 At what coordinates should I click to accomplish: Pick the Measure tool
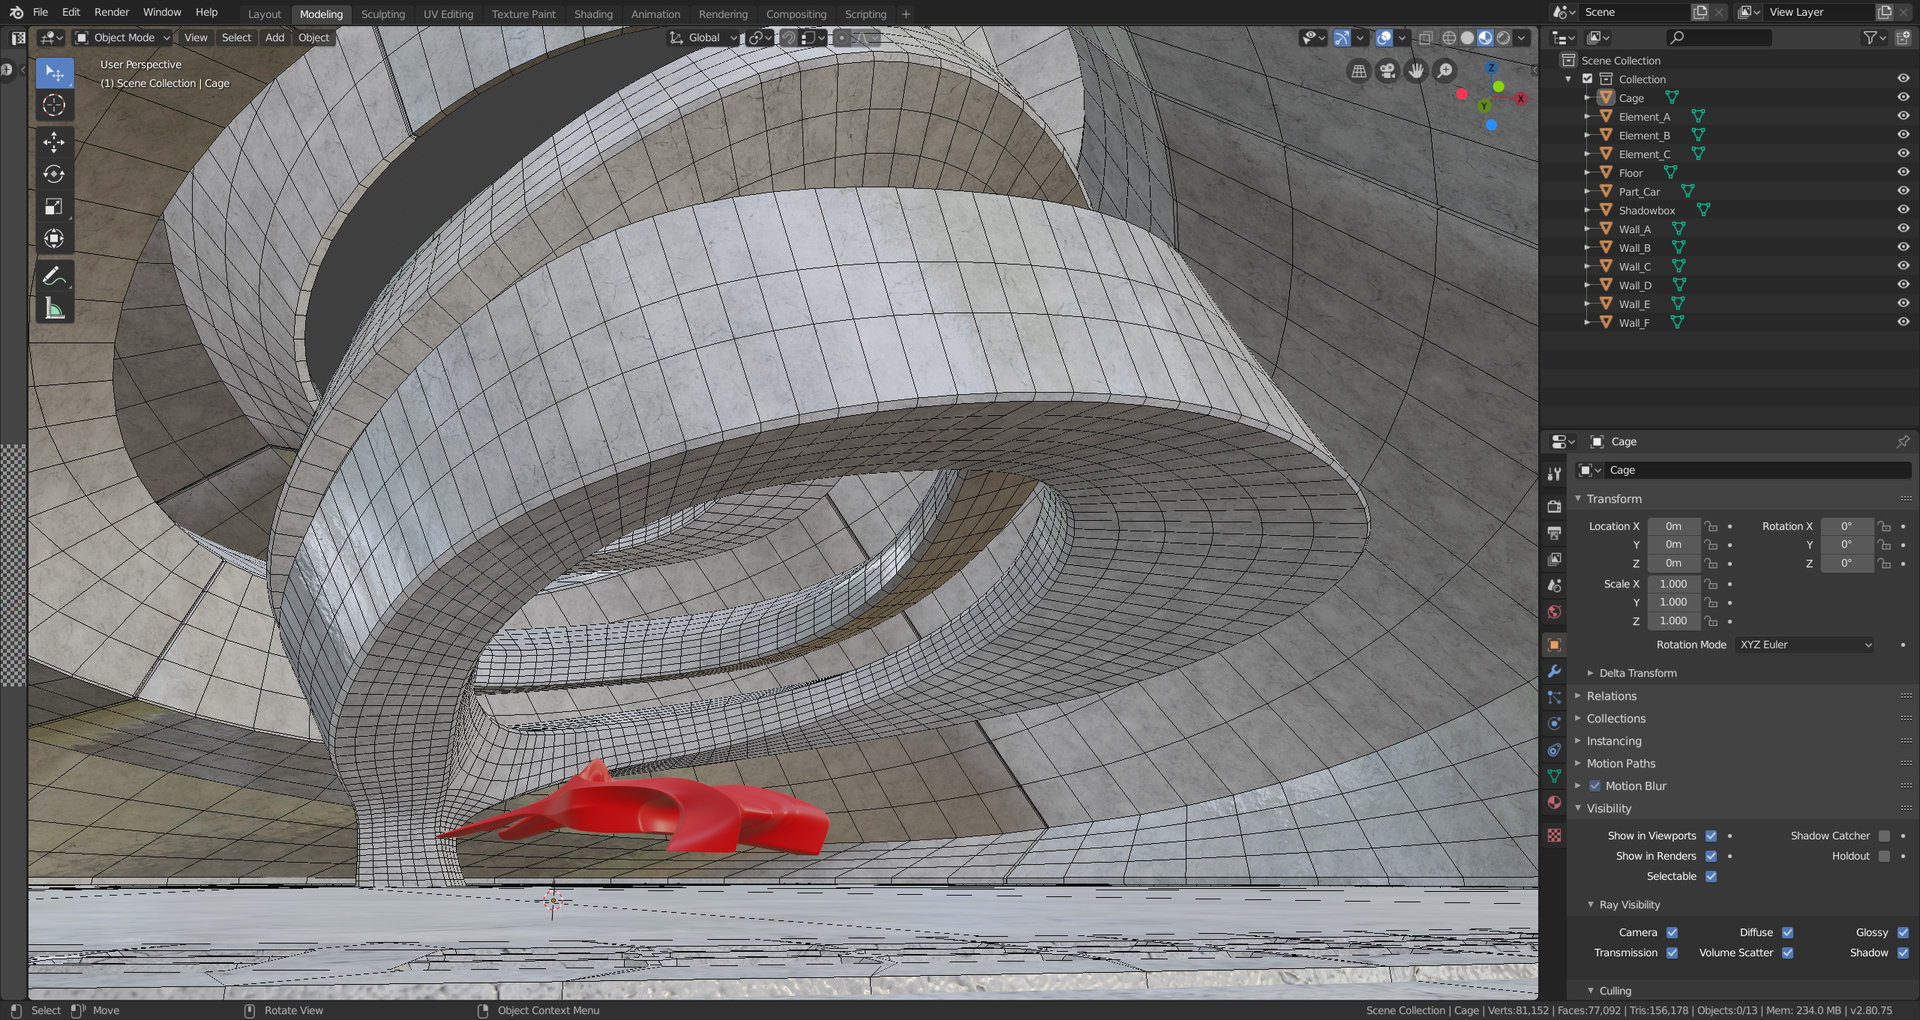pyautogui.click(x=54, y=308)
